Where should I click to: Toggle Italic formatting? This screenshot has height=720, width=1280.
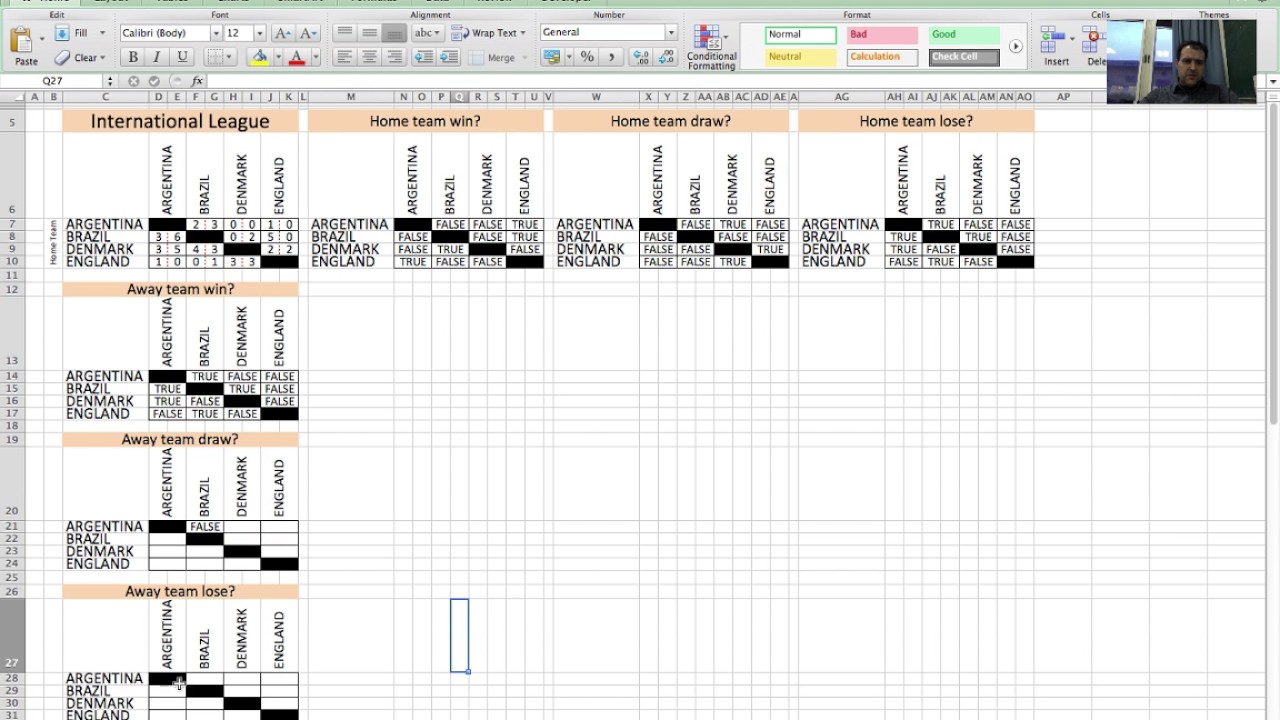[157, 58]
